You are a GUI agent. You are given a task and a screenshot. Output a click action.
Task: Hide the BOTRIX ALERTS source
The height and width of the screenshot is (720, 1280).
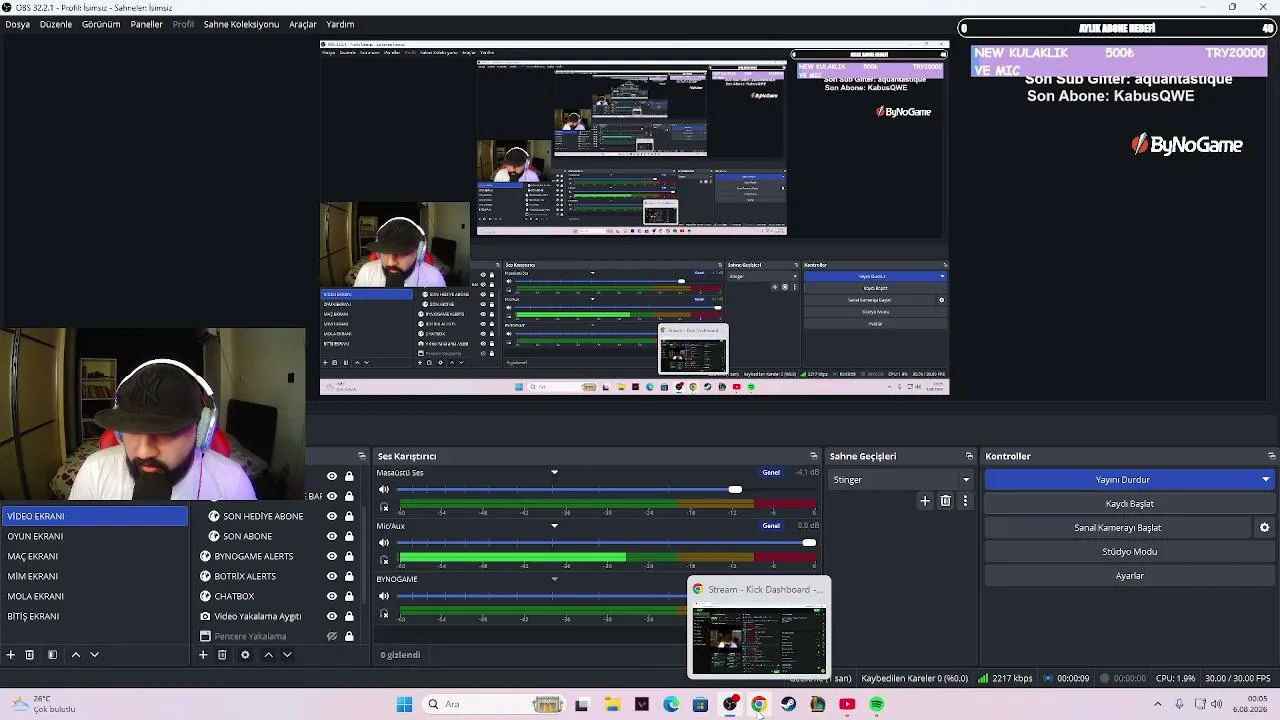tap(332, 576)
